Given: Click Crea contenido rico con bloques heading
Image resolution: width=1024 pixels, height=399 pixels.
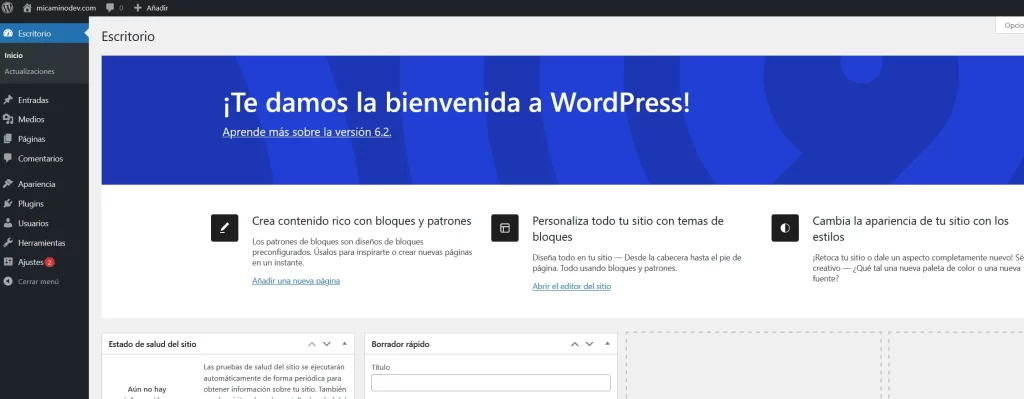Looking at the screenshot, I should click(362, 221).
